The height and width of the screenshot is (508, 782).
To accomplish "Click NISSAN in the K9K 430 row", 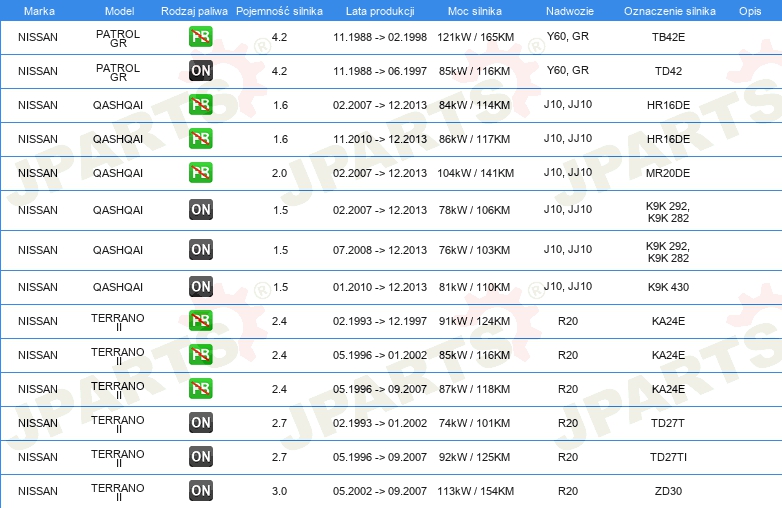I will tap(38, 287).
